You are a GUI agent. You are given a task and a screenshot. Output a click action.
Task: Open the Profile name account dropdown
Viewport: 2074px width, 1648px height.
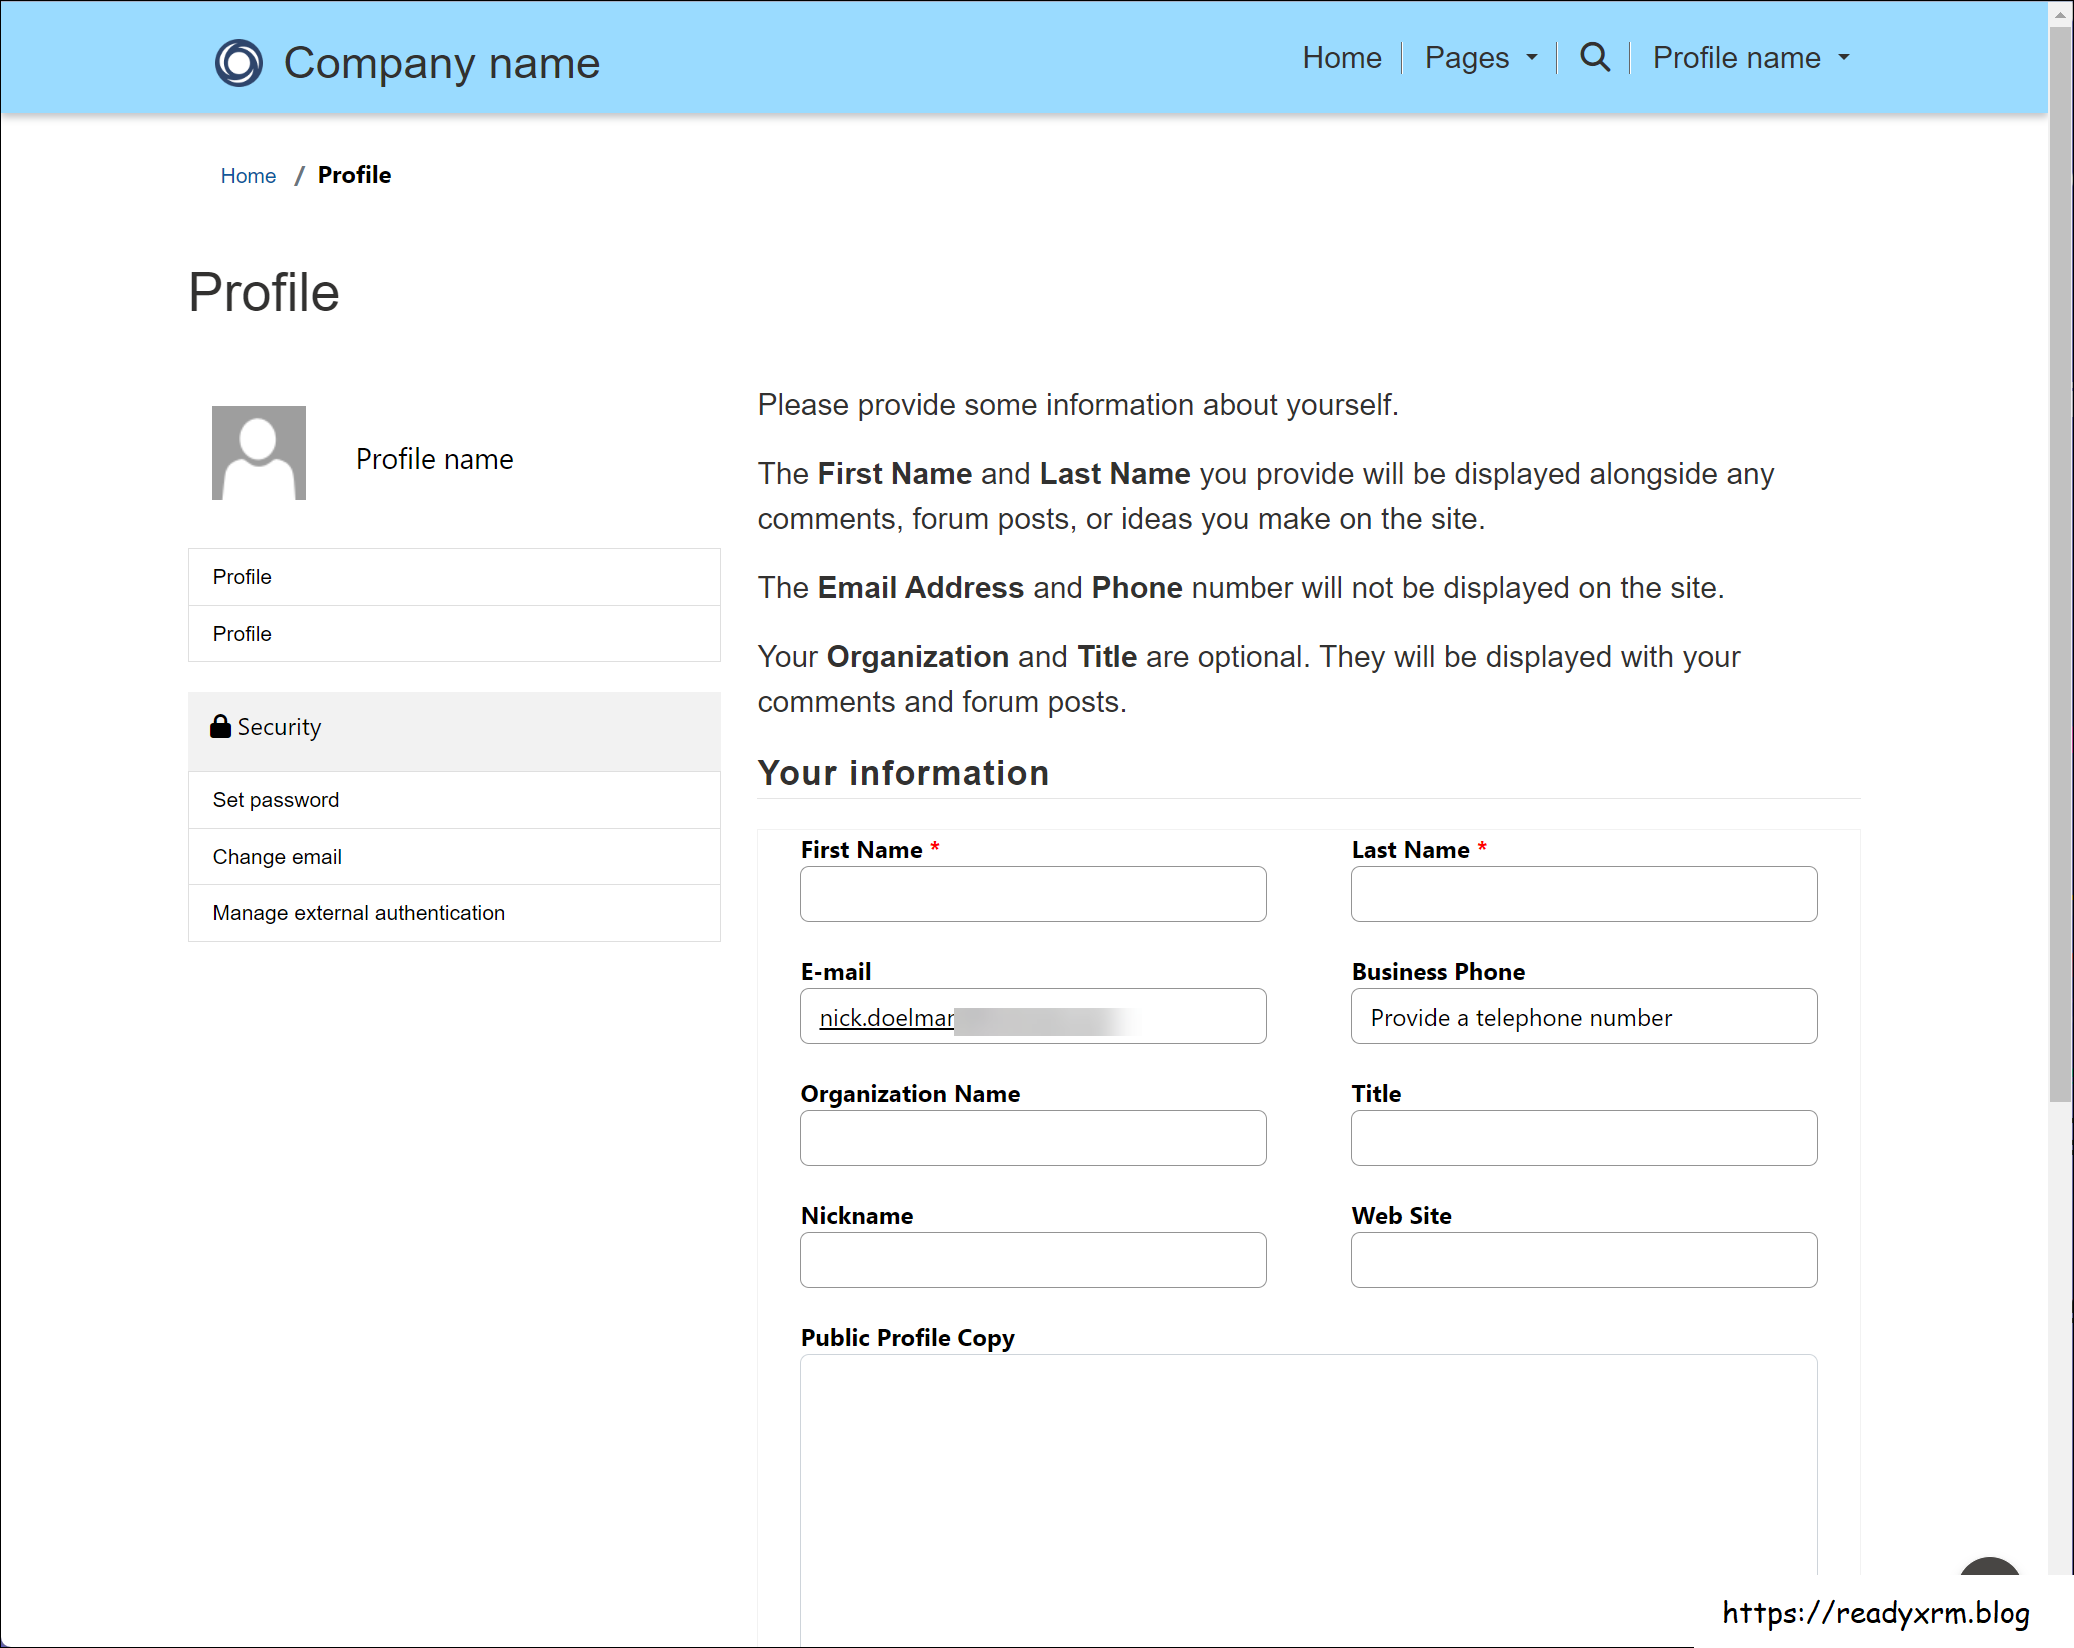point(1737,58)
